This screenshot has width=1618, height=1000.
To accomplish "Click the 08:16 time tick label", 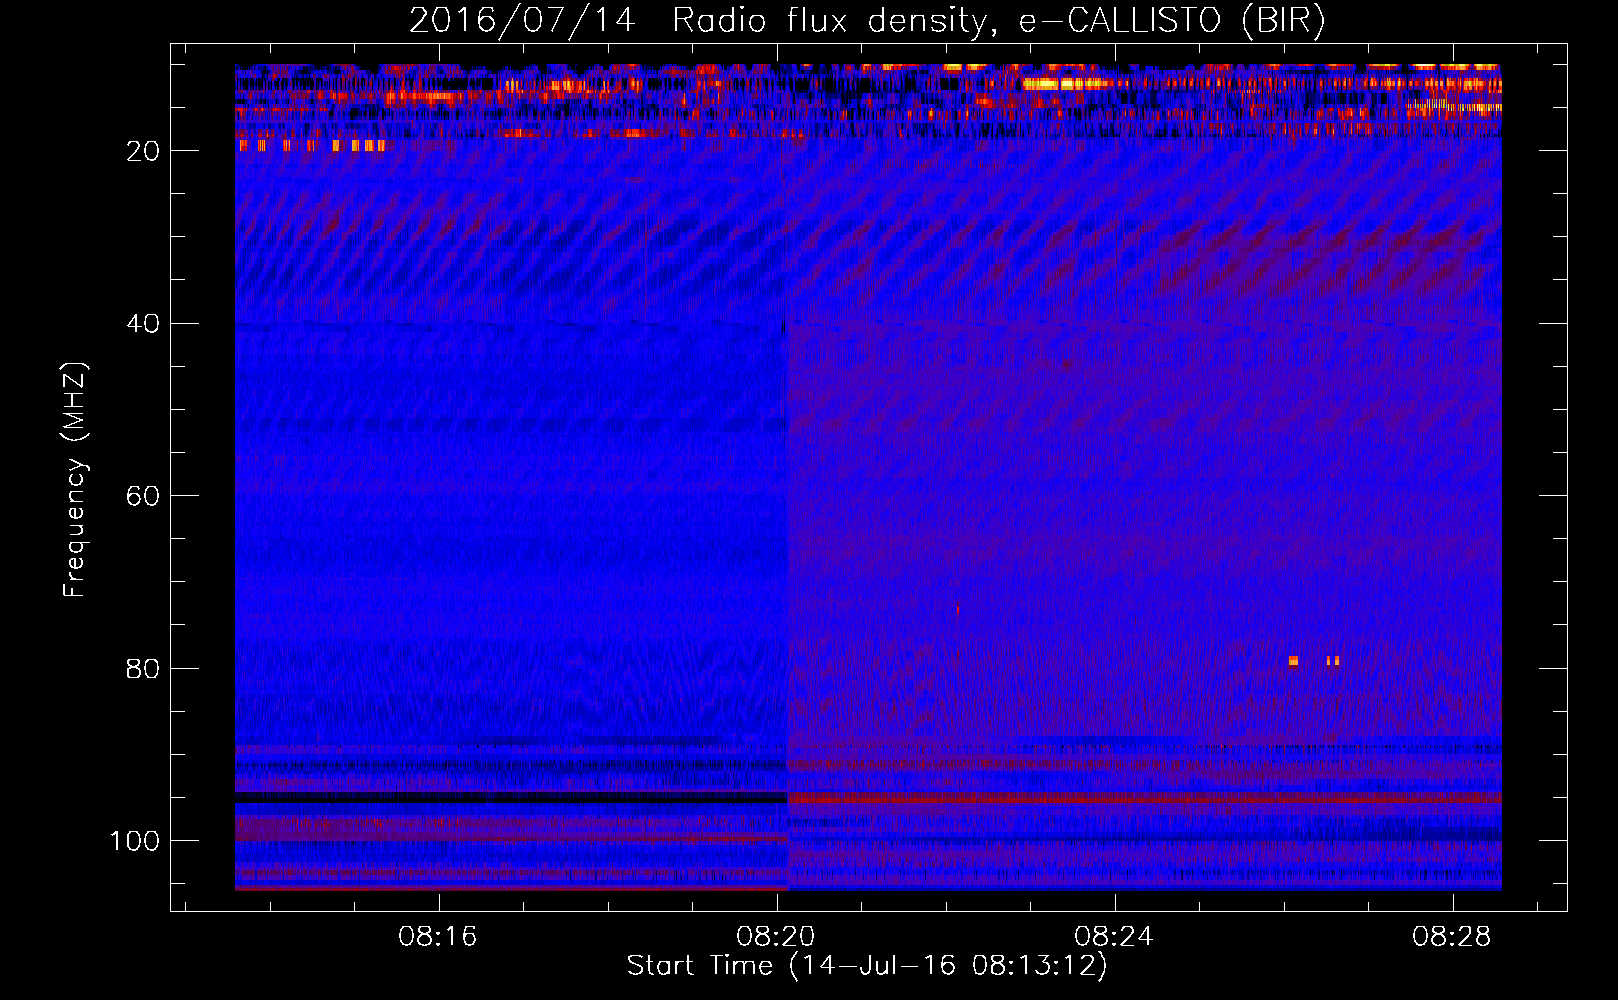I will tap(437, 937).
